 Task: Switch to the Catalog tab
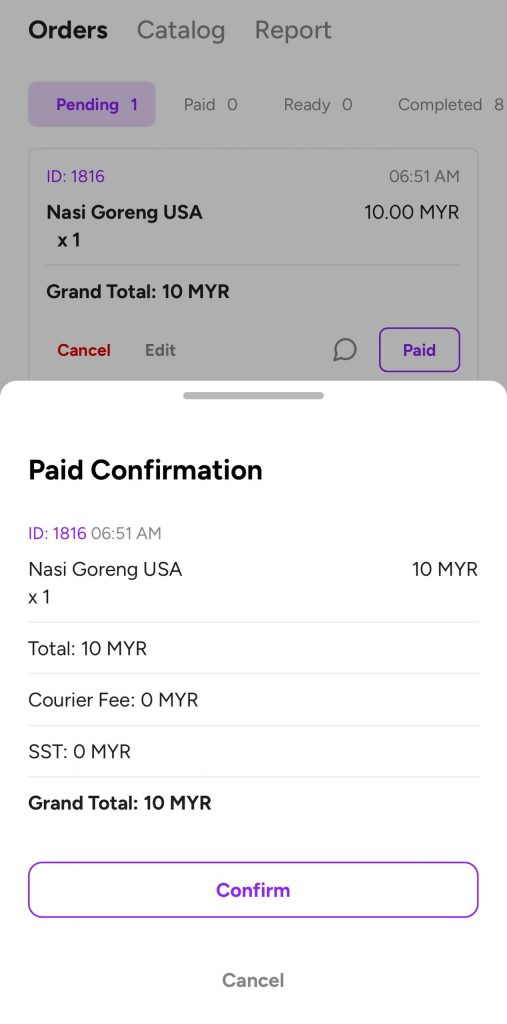tap(180, 30)
